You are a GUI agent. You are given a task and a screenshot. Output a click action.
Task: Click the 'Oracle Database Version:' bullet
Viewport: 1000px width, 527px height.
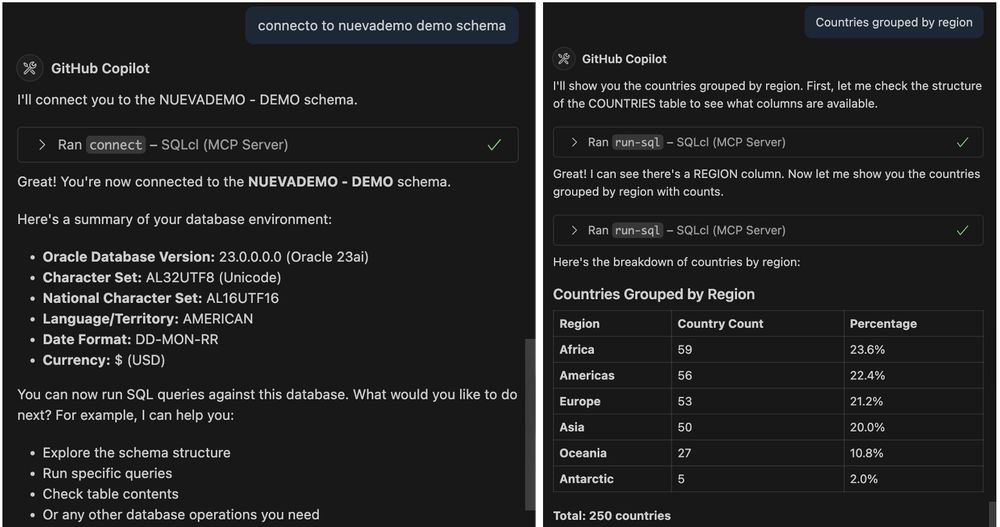(x=205, y=256)
